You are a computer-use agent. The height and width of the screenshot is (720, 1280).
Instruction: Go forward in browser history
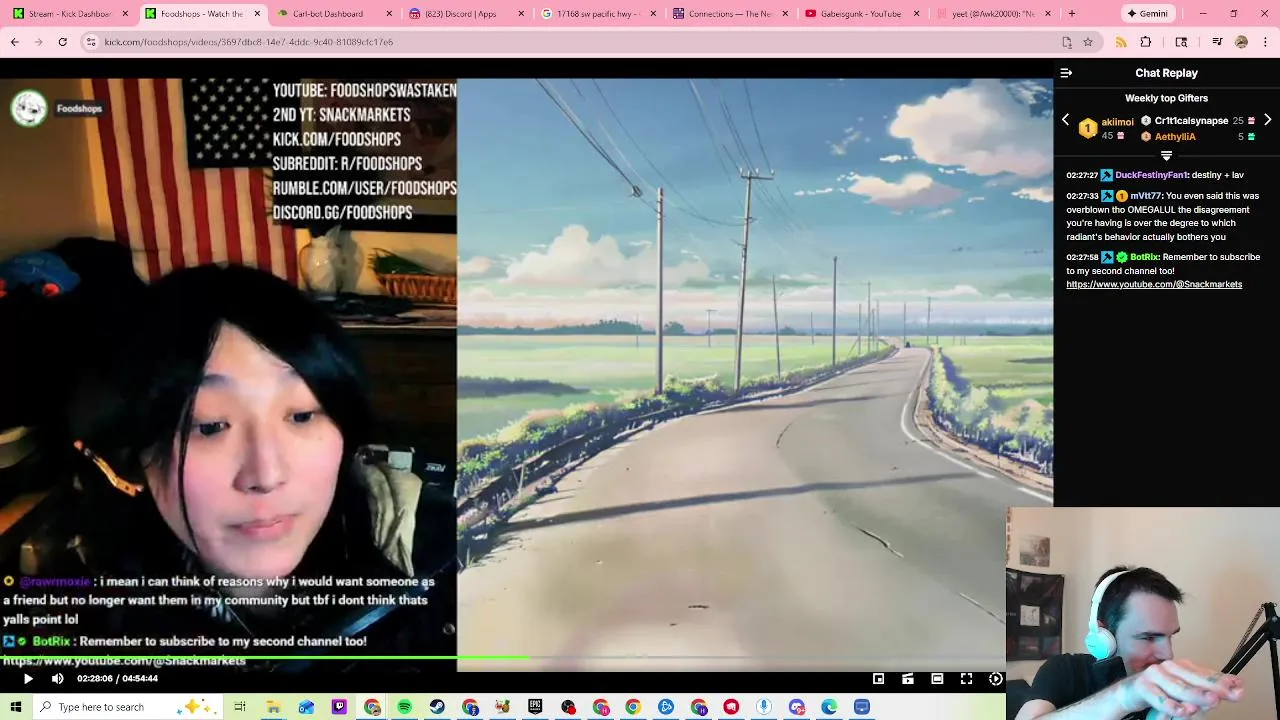point(38,42)
